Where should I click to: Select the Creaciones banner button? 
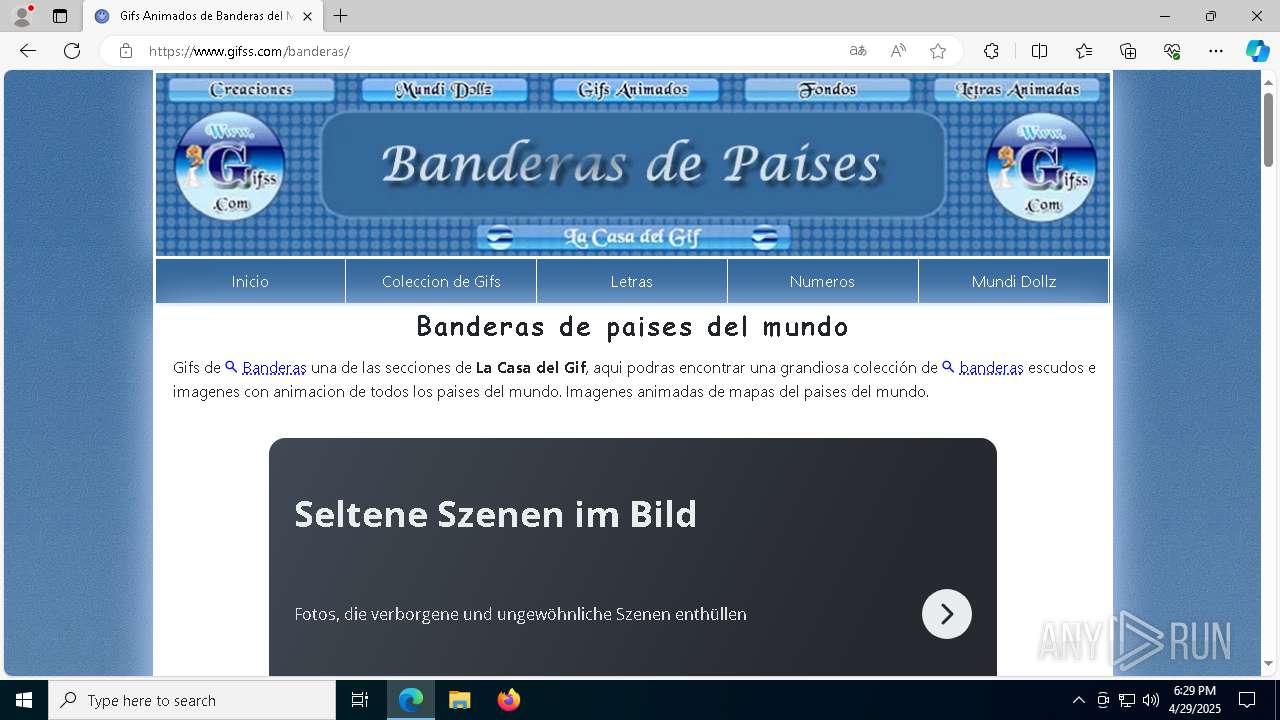(251, 90)
